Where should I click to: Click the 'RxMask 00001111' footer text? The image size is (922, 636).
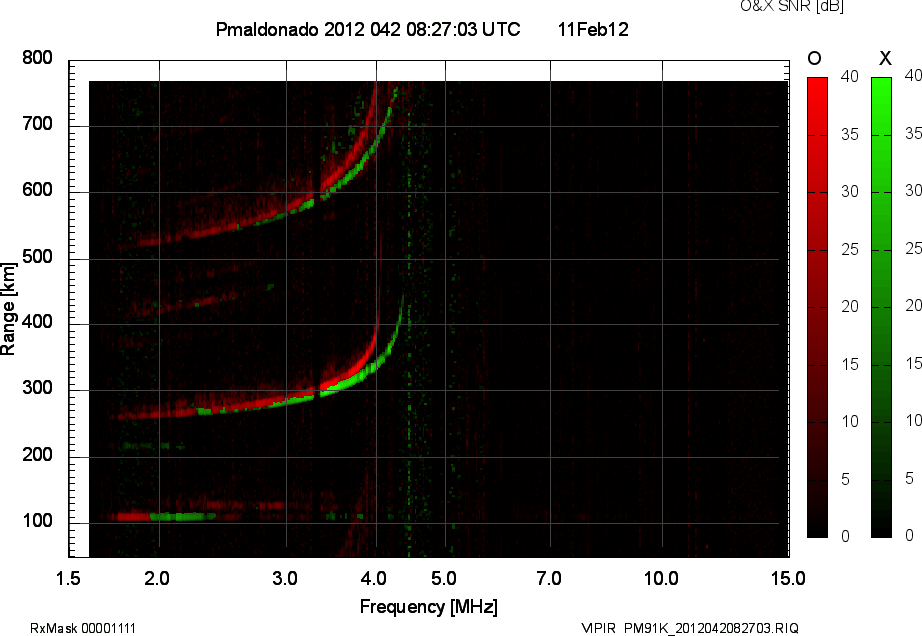point(83,628)
